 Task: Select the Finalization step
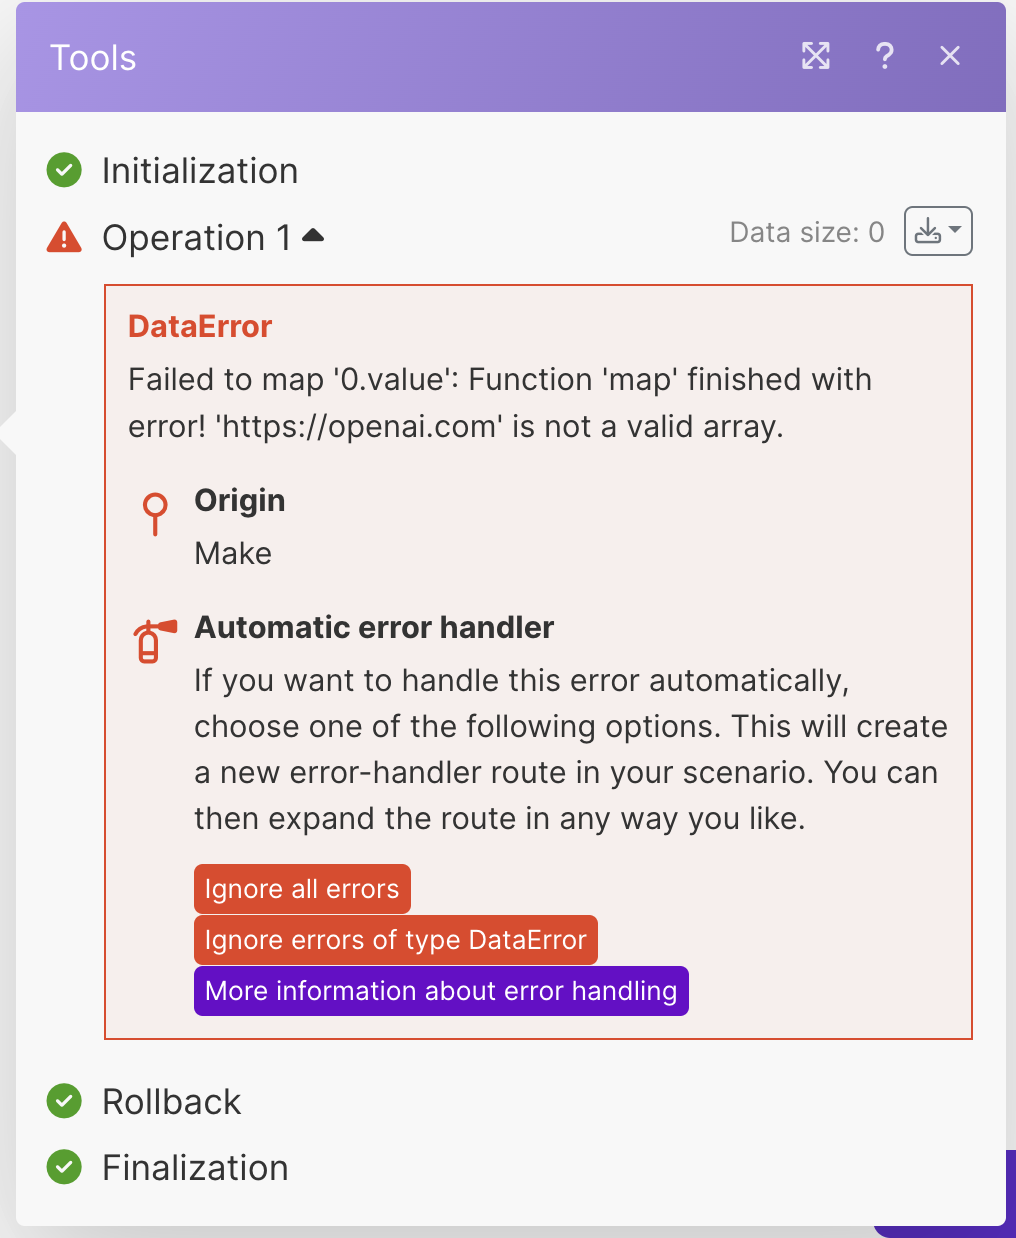[195, 1168]
